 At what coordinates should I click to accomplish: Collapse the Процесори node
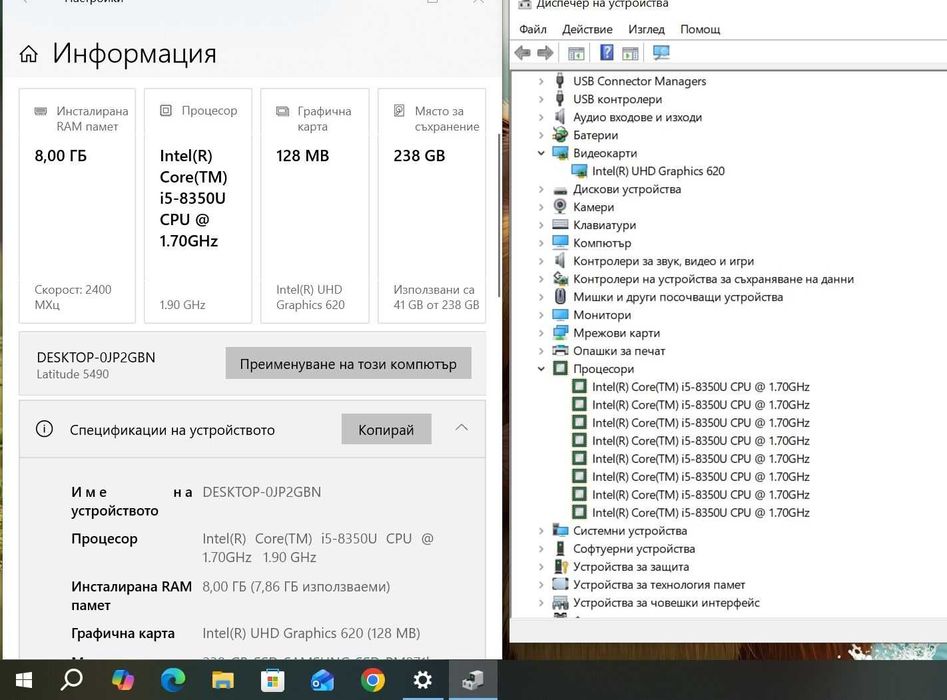pos(541,368)
